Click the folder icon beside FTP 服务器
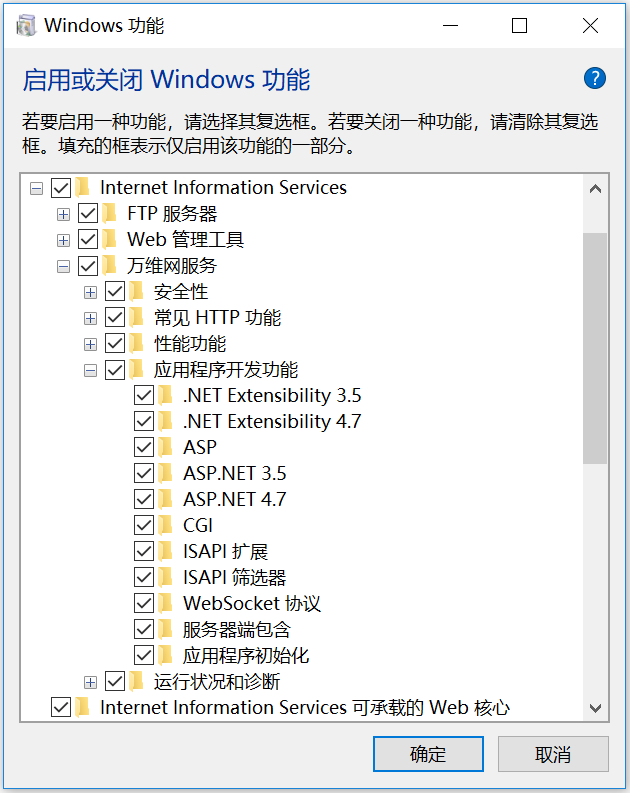Screen dimensions: 630x793 (x=109, y=213)
